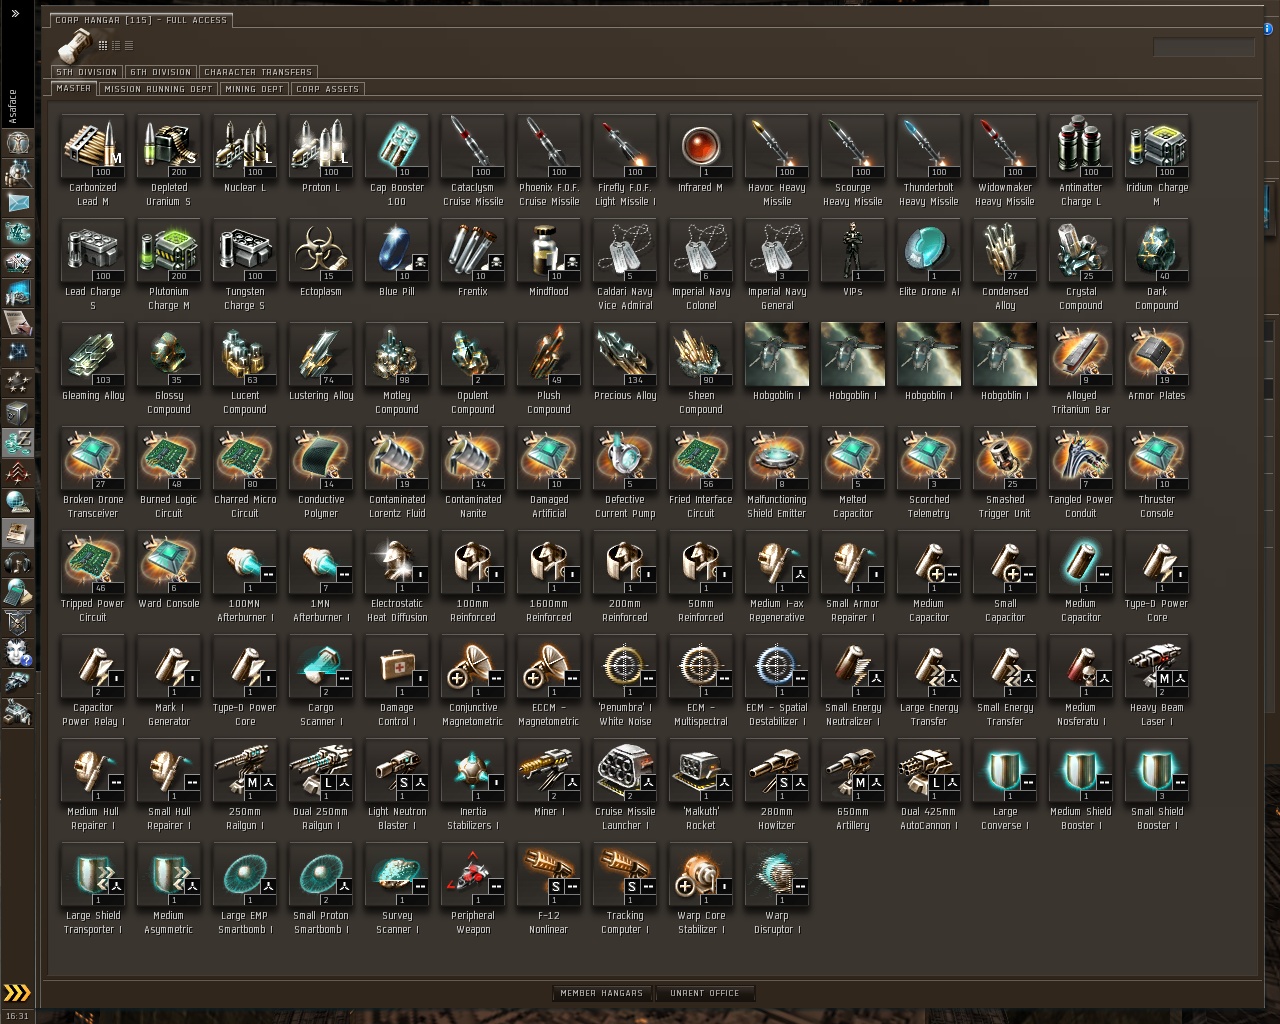The width and height of the screenshot is (1280, 1024).
Task: Switch hangar to icon grid view
Action: tap(102, 45)
